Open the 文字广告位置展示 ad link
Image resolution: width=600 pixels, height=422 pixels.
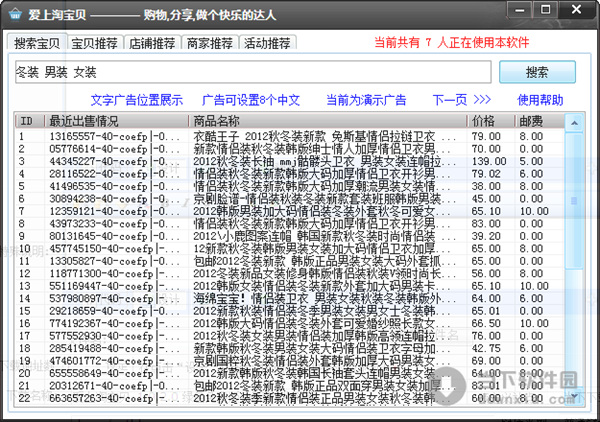click(137, 100)
